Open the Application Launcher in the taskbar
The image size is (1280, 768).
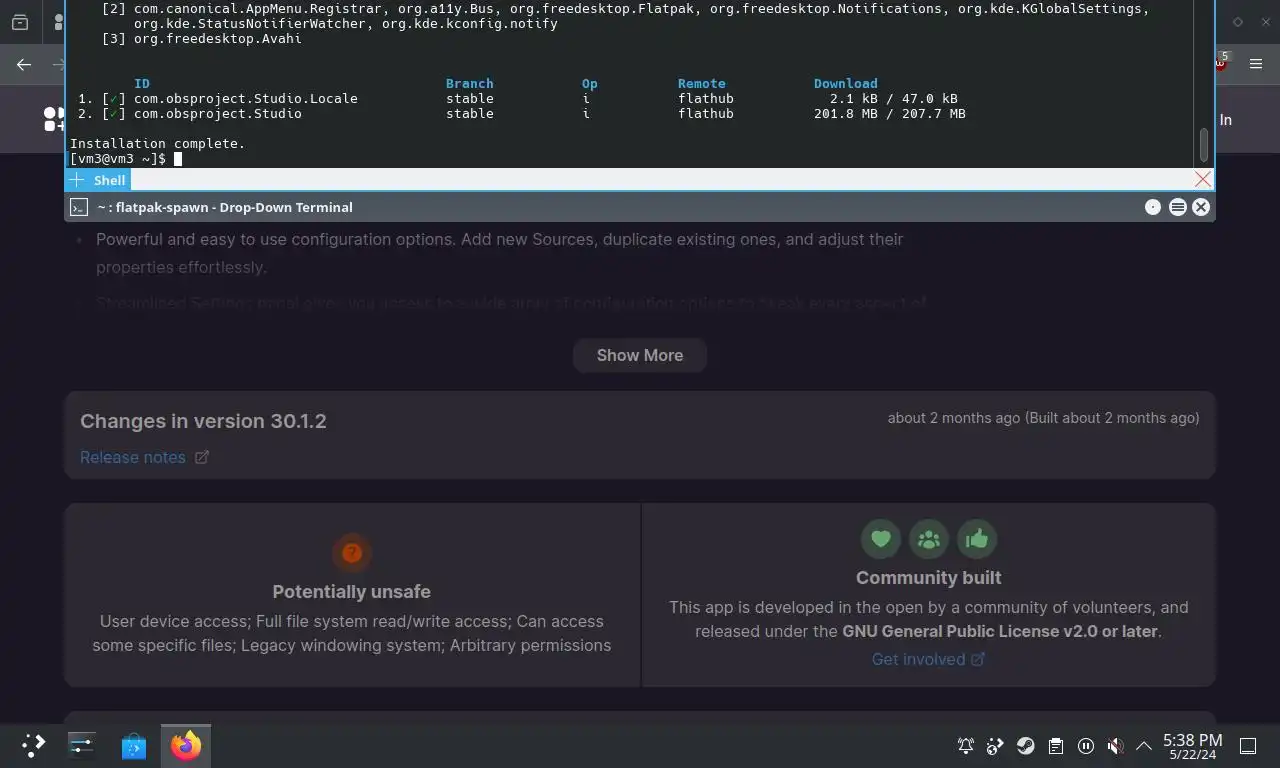coord(33,745)
